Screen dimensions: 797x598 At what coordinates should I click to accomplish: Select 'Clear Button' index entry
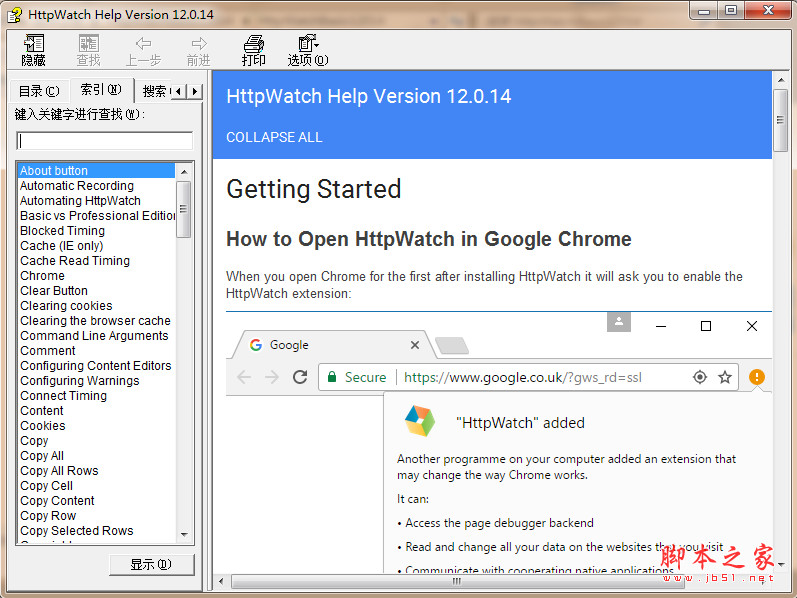(54, 290)
